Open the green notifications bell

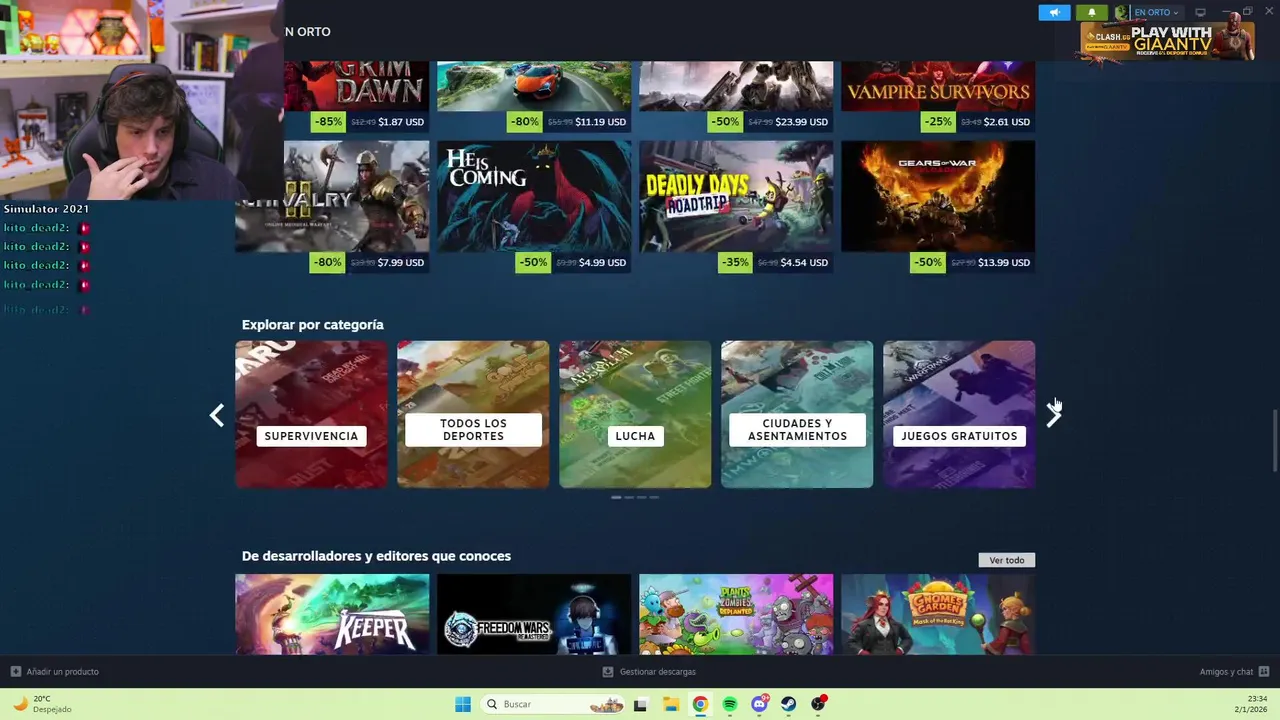[x=1092, y=12]
